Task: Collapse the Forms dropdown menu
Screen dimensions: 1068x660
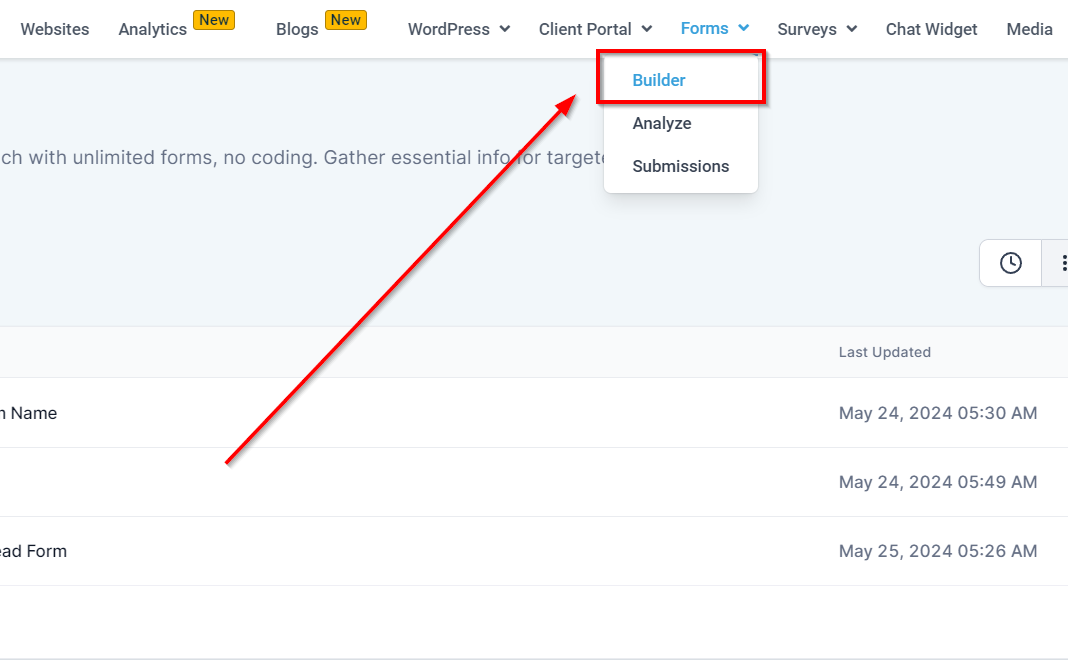Action: (x=714, y=28)
